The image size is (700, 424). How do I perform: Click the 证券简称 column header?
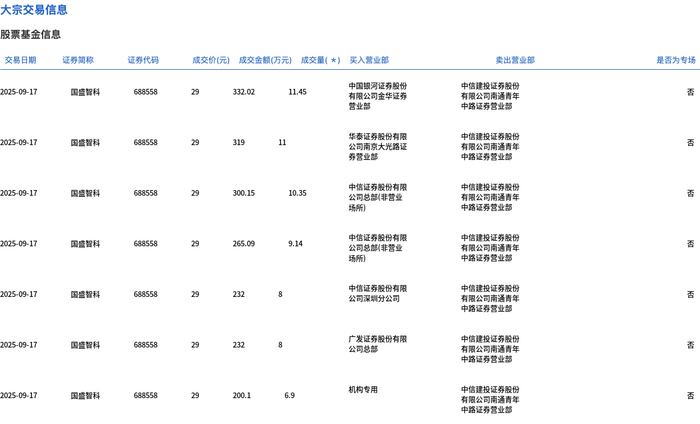point(78,60)
